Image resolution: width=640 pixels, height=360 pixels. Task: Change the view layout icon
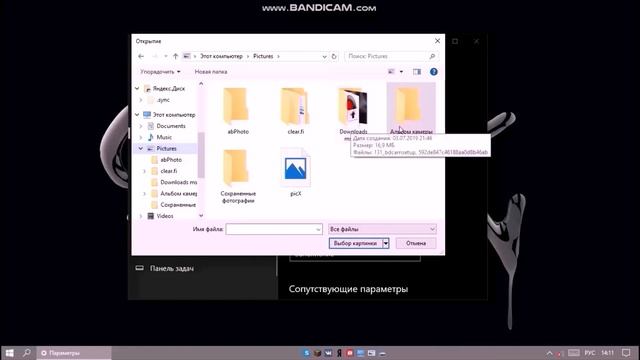tap(391, 72)
